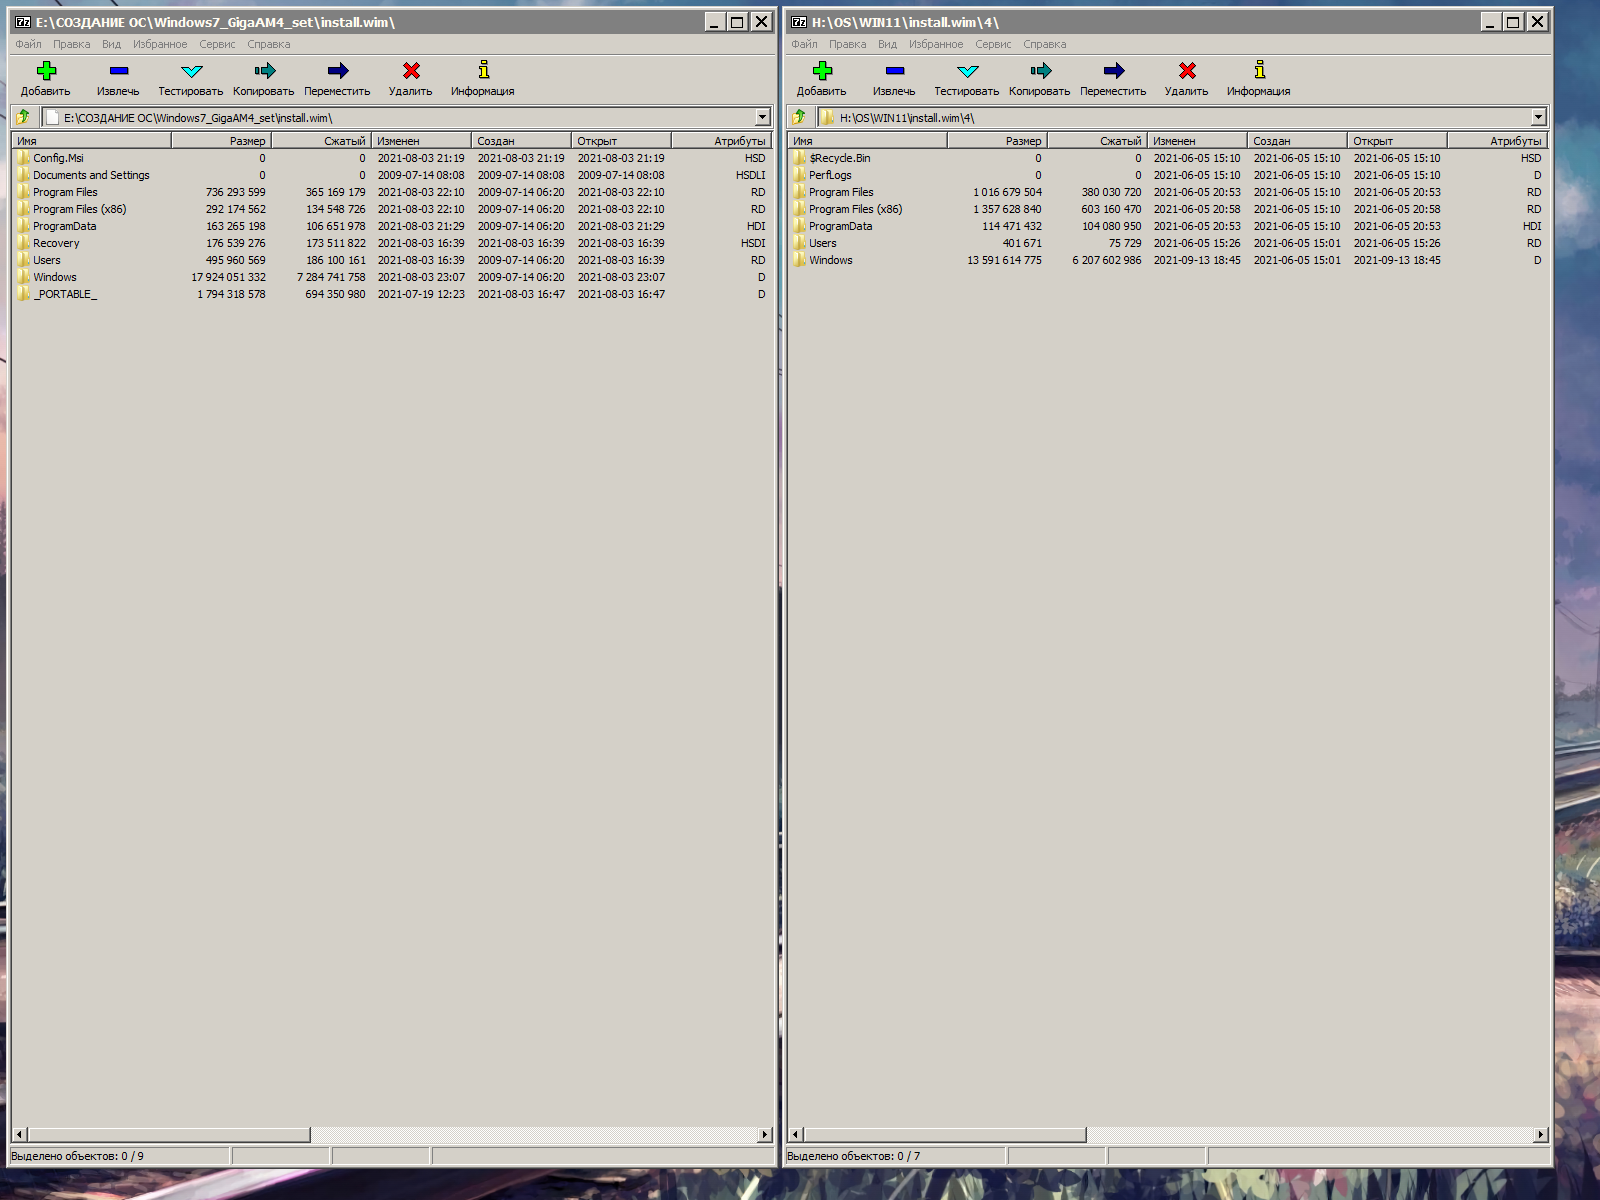Viewport: 1600px width, 1200px height.
Task: Select the _PORTABLE_ folder in left window
Action: pyautogui.click(x=65, y=294)
